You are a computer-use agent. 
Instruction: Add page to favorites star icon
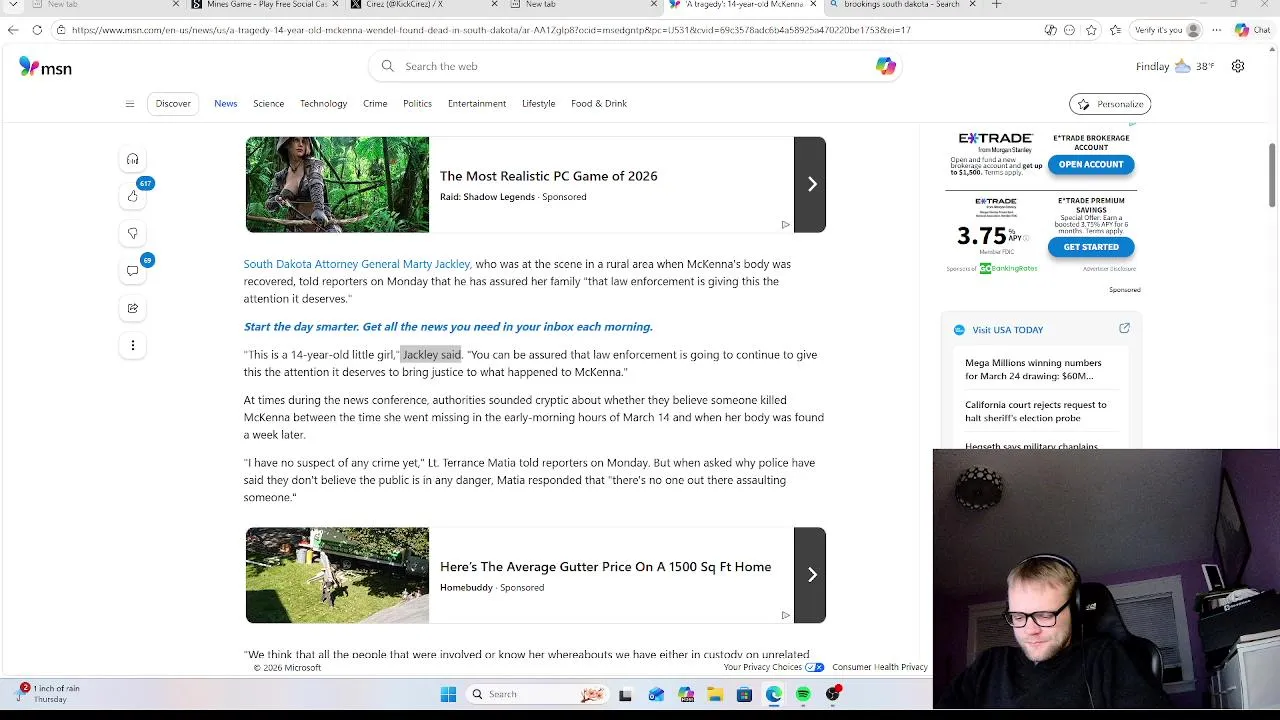1091,30
